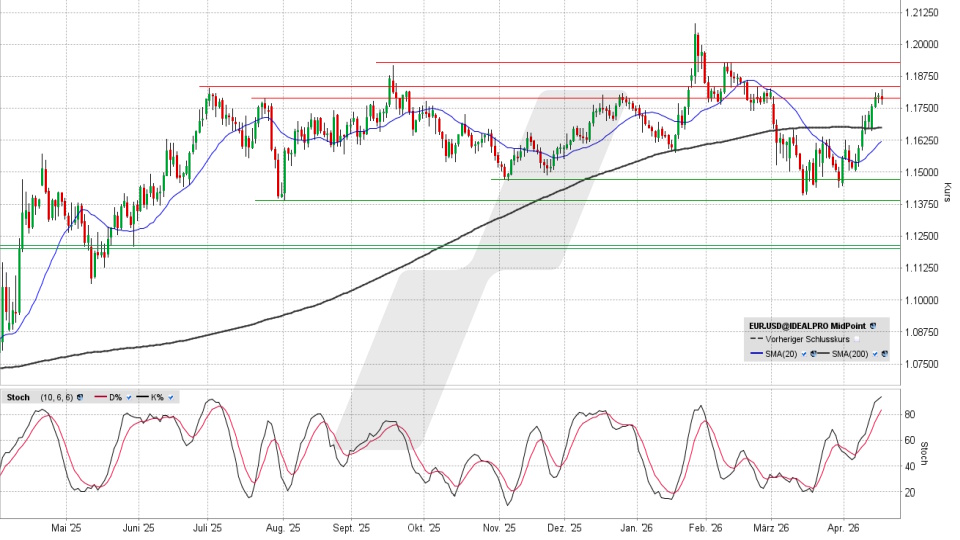Viewport: 960px width, 540px height.
Task: Click the Juli '25 date label
Action: click(x=206, y=528)
